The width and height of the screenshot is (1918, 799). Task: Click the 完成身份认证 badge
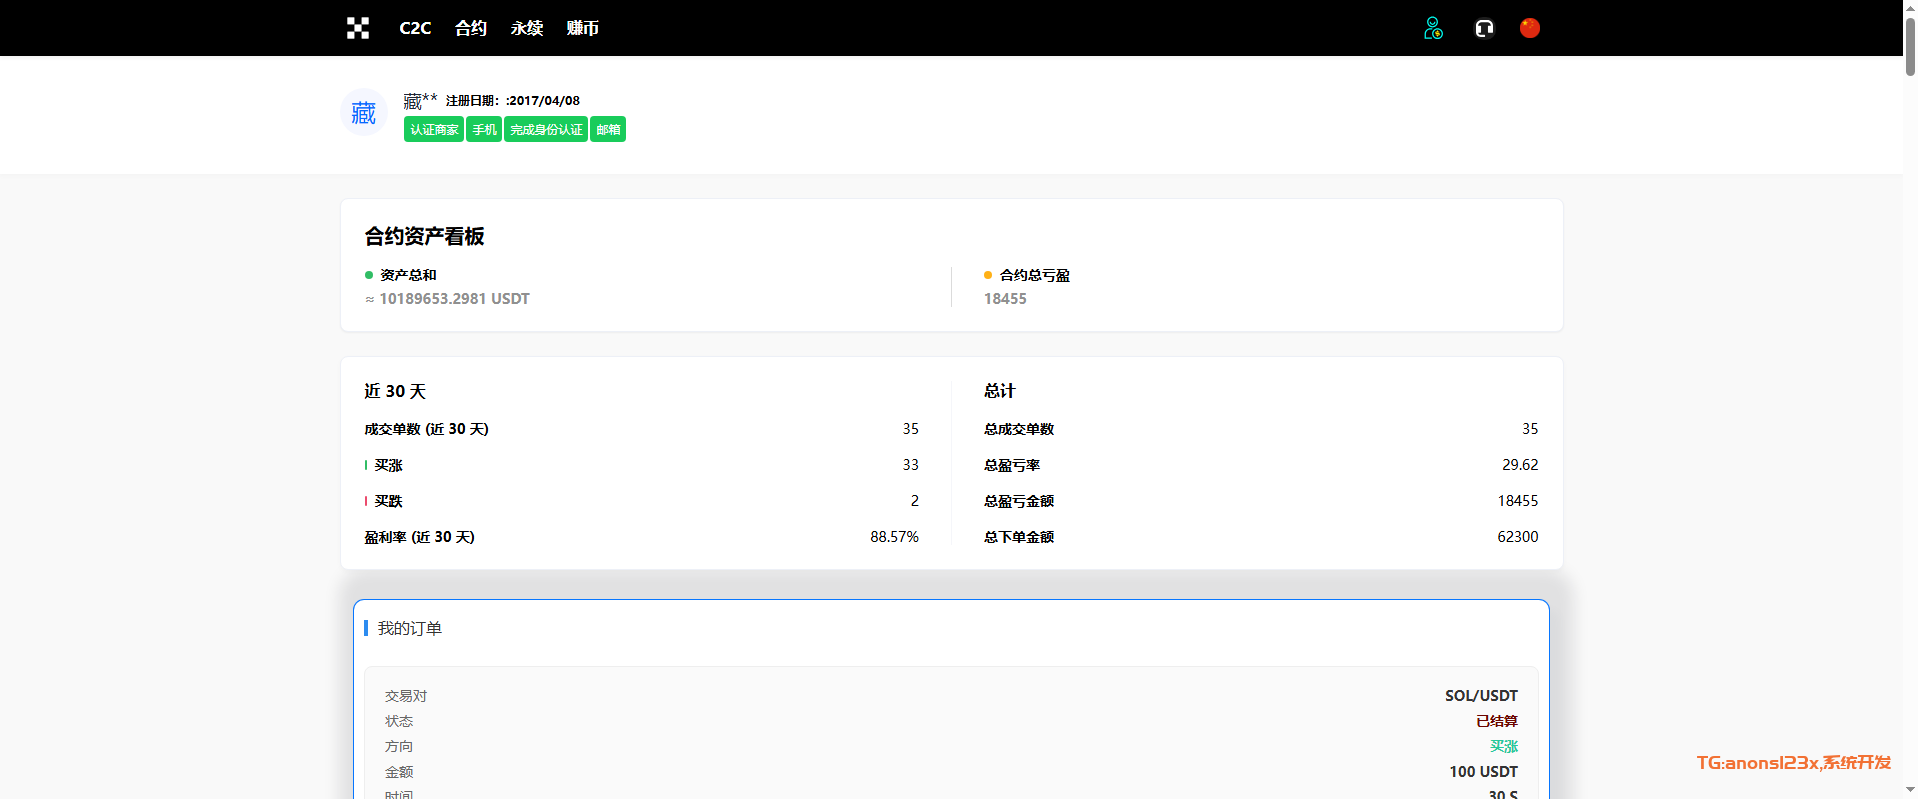click(546, 130)
